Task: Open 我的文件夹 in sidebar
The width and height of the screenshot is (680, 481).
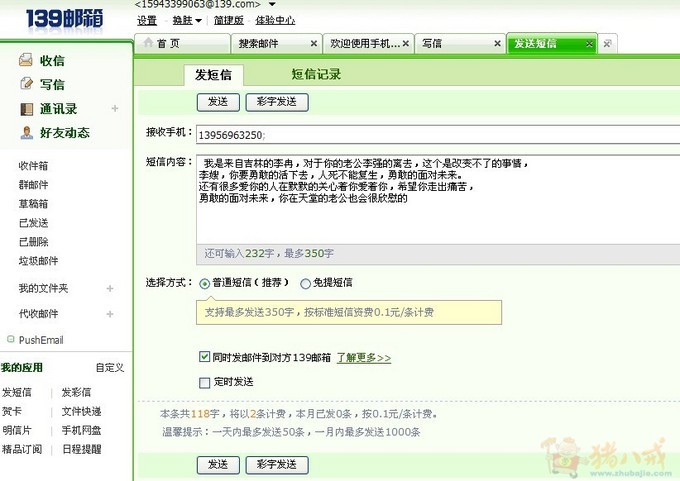Action: (x=43, y=288)
